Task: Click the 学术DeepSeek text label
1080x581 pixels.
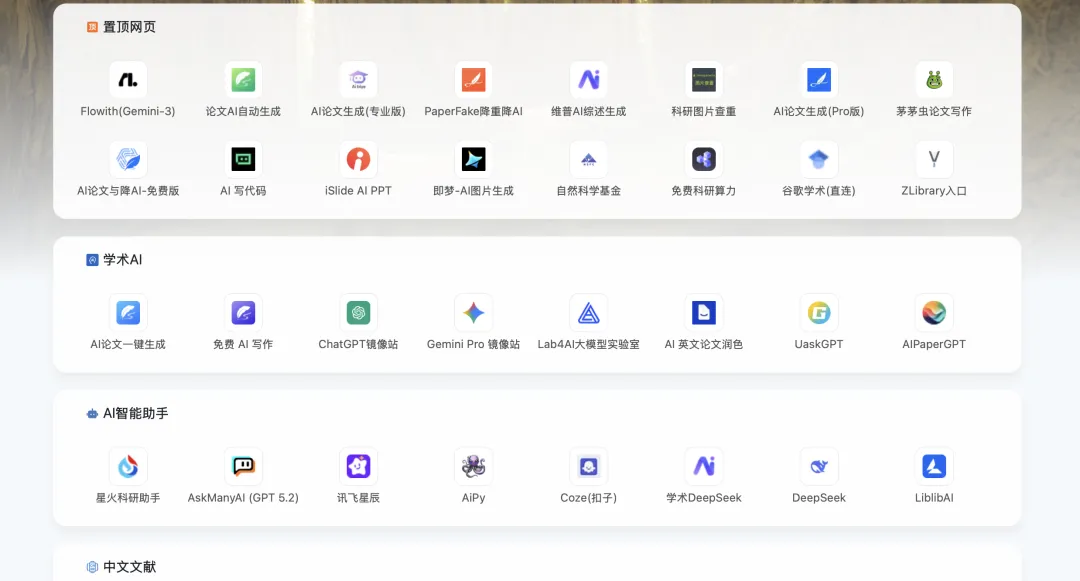Action: [703, 498]
